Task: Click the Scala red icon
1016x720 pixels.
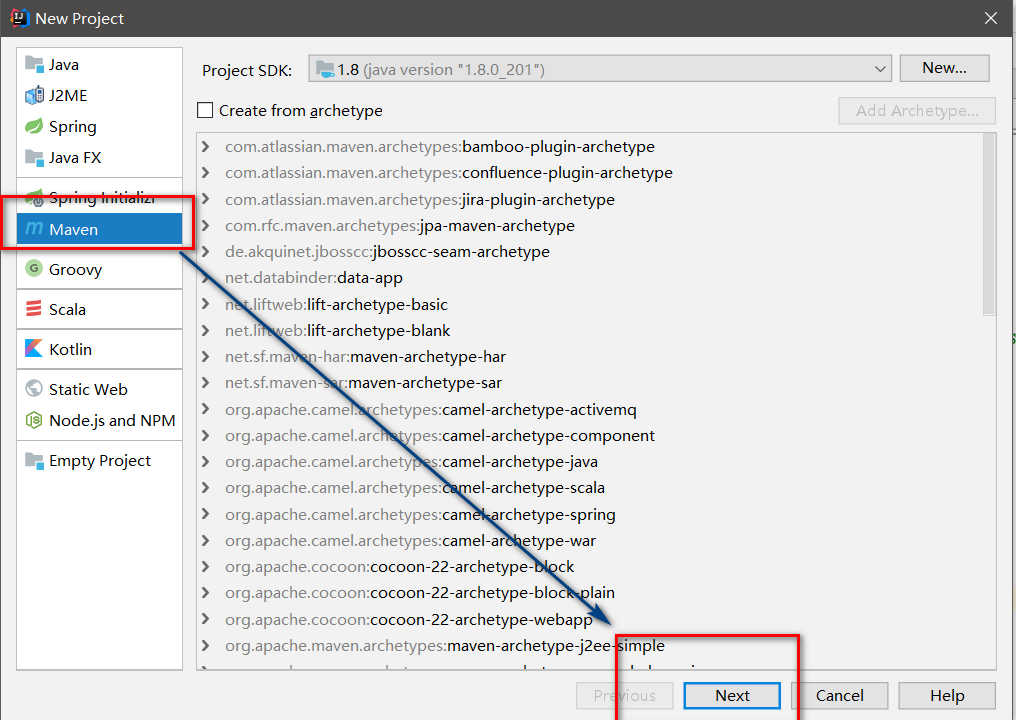Action: (34, 308)
